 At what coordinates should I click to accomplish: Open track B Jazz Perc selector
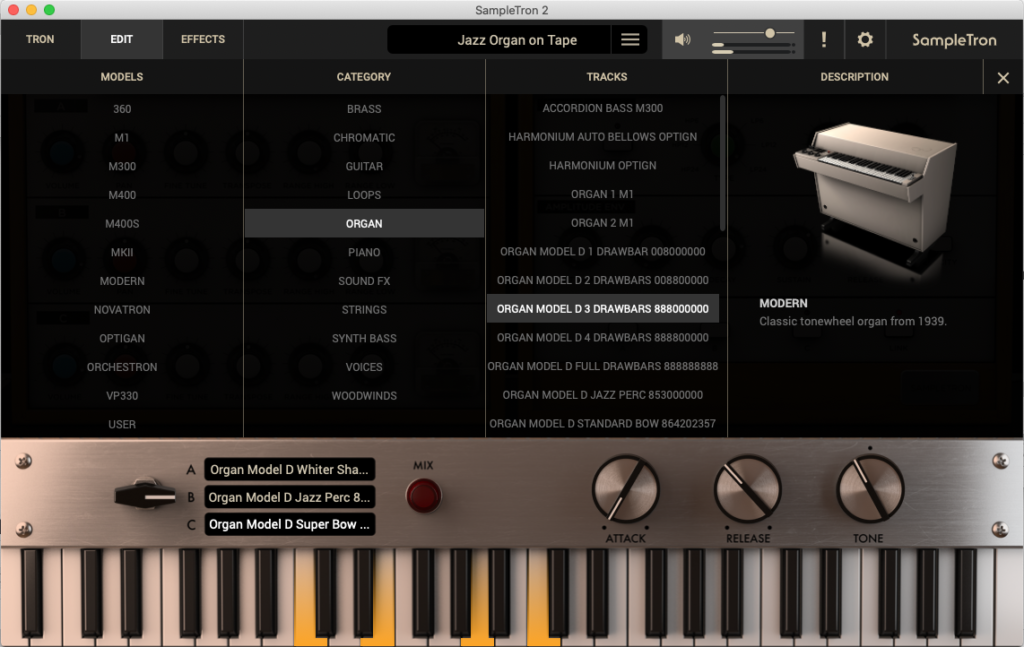click(x=289, y=497)
